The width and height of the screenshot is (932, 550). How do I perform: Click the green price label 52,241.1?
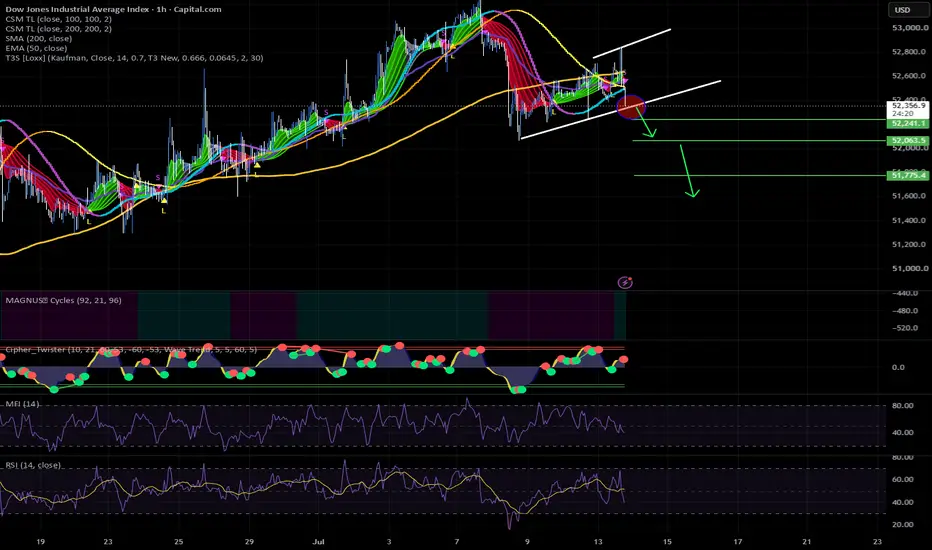point(908,123)
